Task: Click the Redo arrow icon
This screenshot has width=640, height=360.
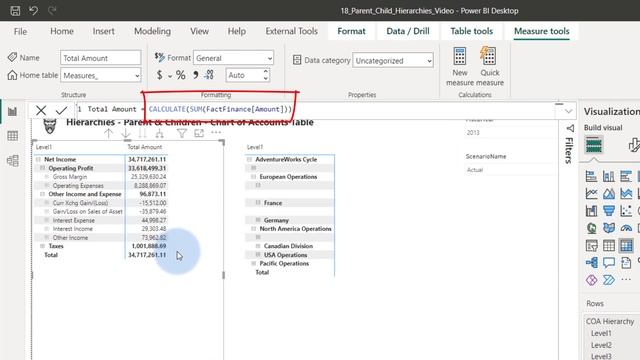Action: tap(52, 10)
